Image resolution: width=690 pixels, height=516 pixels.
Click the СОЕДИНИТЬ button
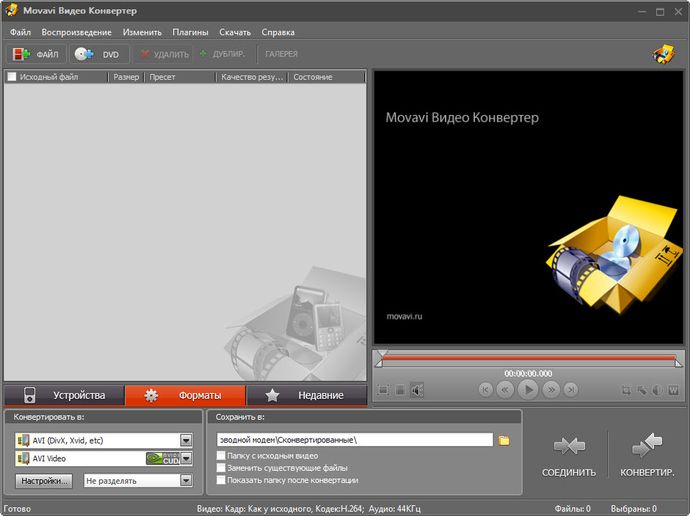tap(569, 454)
